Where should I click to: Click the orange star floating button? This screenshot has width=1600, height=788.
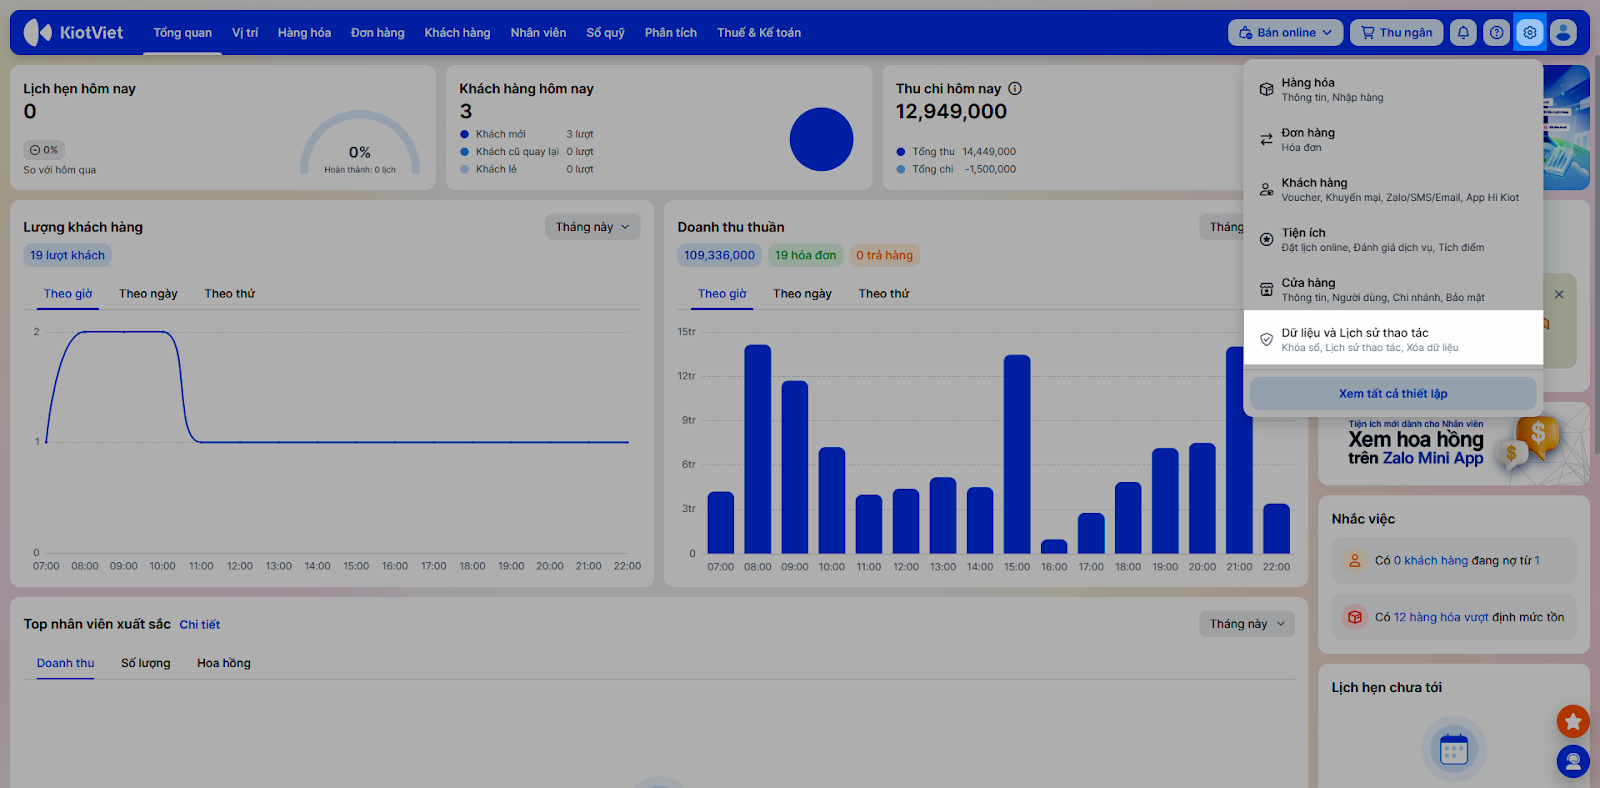click(x=1572, y=720)
